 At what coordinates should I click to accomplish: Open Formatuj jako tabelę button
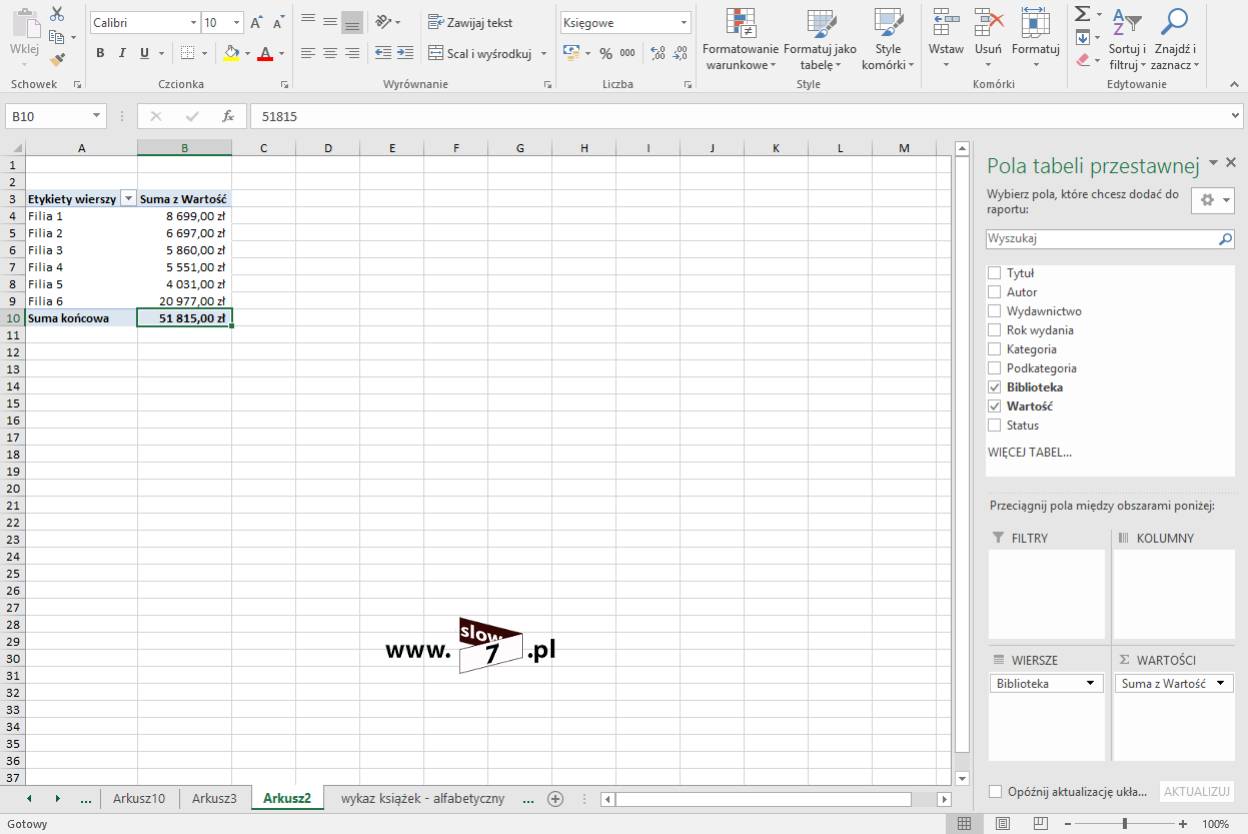tap(820, 40)
